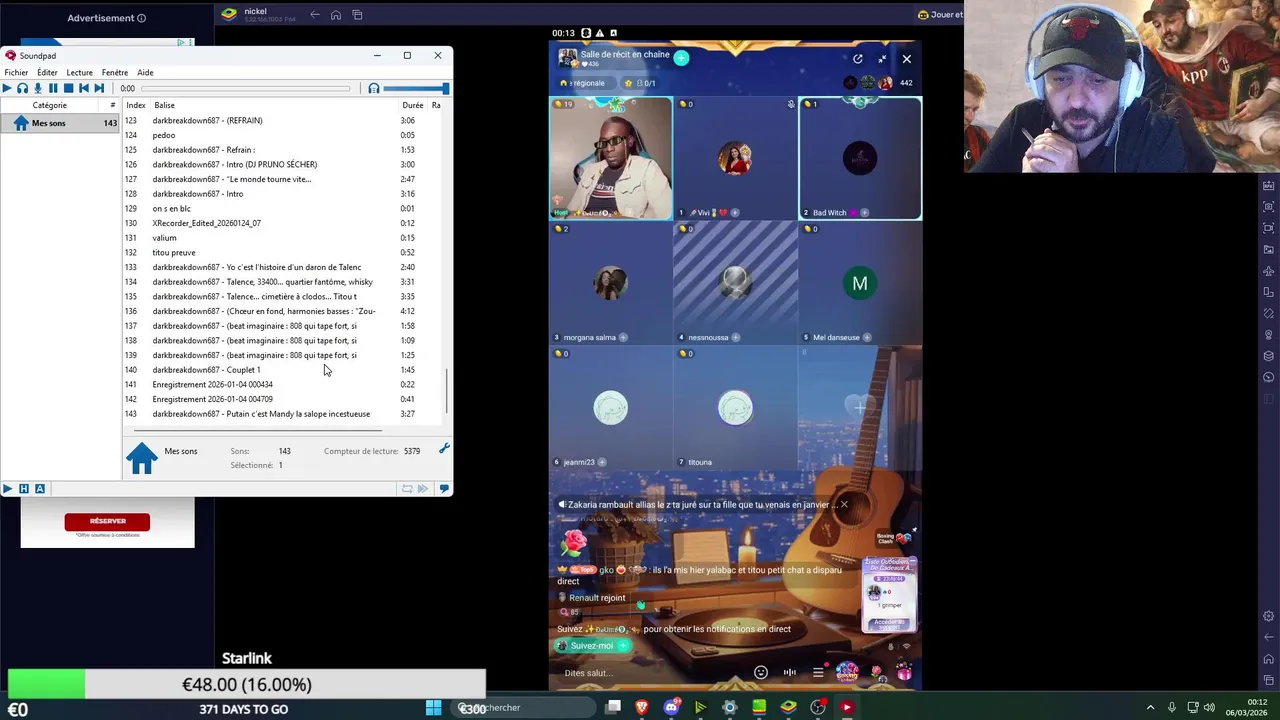Click bottom-left small play icon in Soundpad

click(7, 489)
